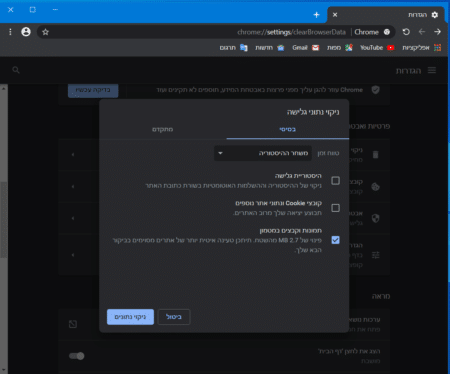Bookmark this page with the star icon

click(46, 32)
